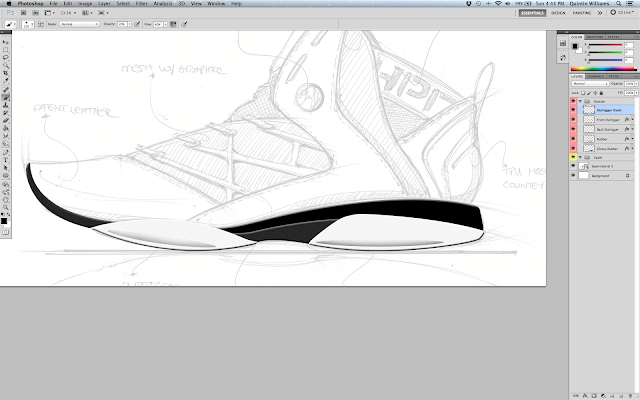
Task: Select the Type tool
Action: coord(6,160)
